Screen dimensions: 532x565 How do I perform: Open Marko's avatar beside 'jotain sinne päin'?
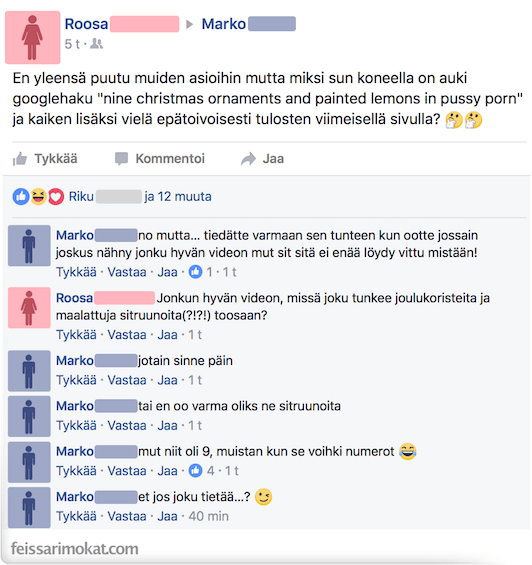tap(29, 371)
